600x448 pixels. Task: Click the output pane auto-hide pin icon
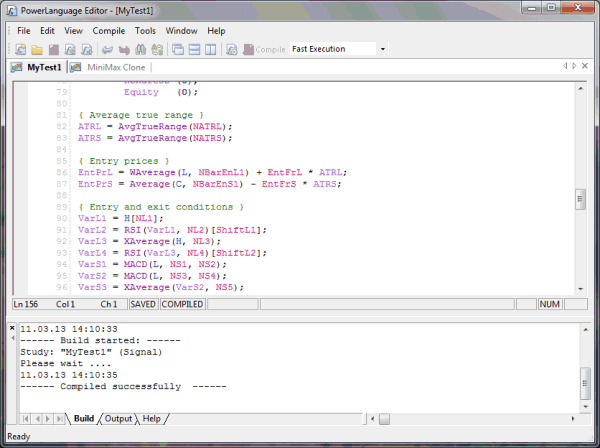(x=13, y=338)
